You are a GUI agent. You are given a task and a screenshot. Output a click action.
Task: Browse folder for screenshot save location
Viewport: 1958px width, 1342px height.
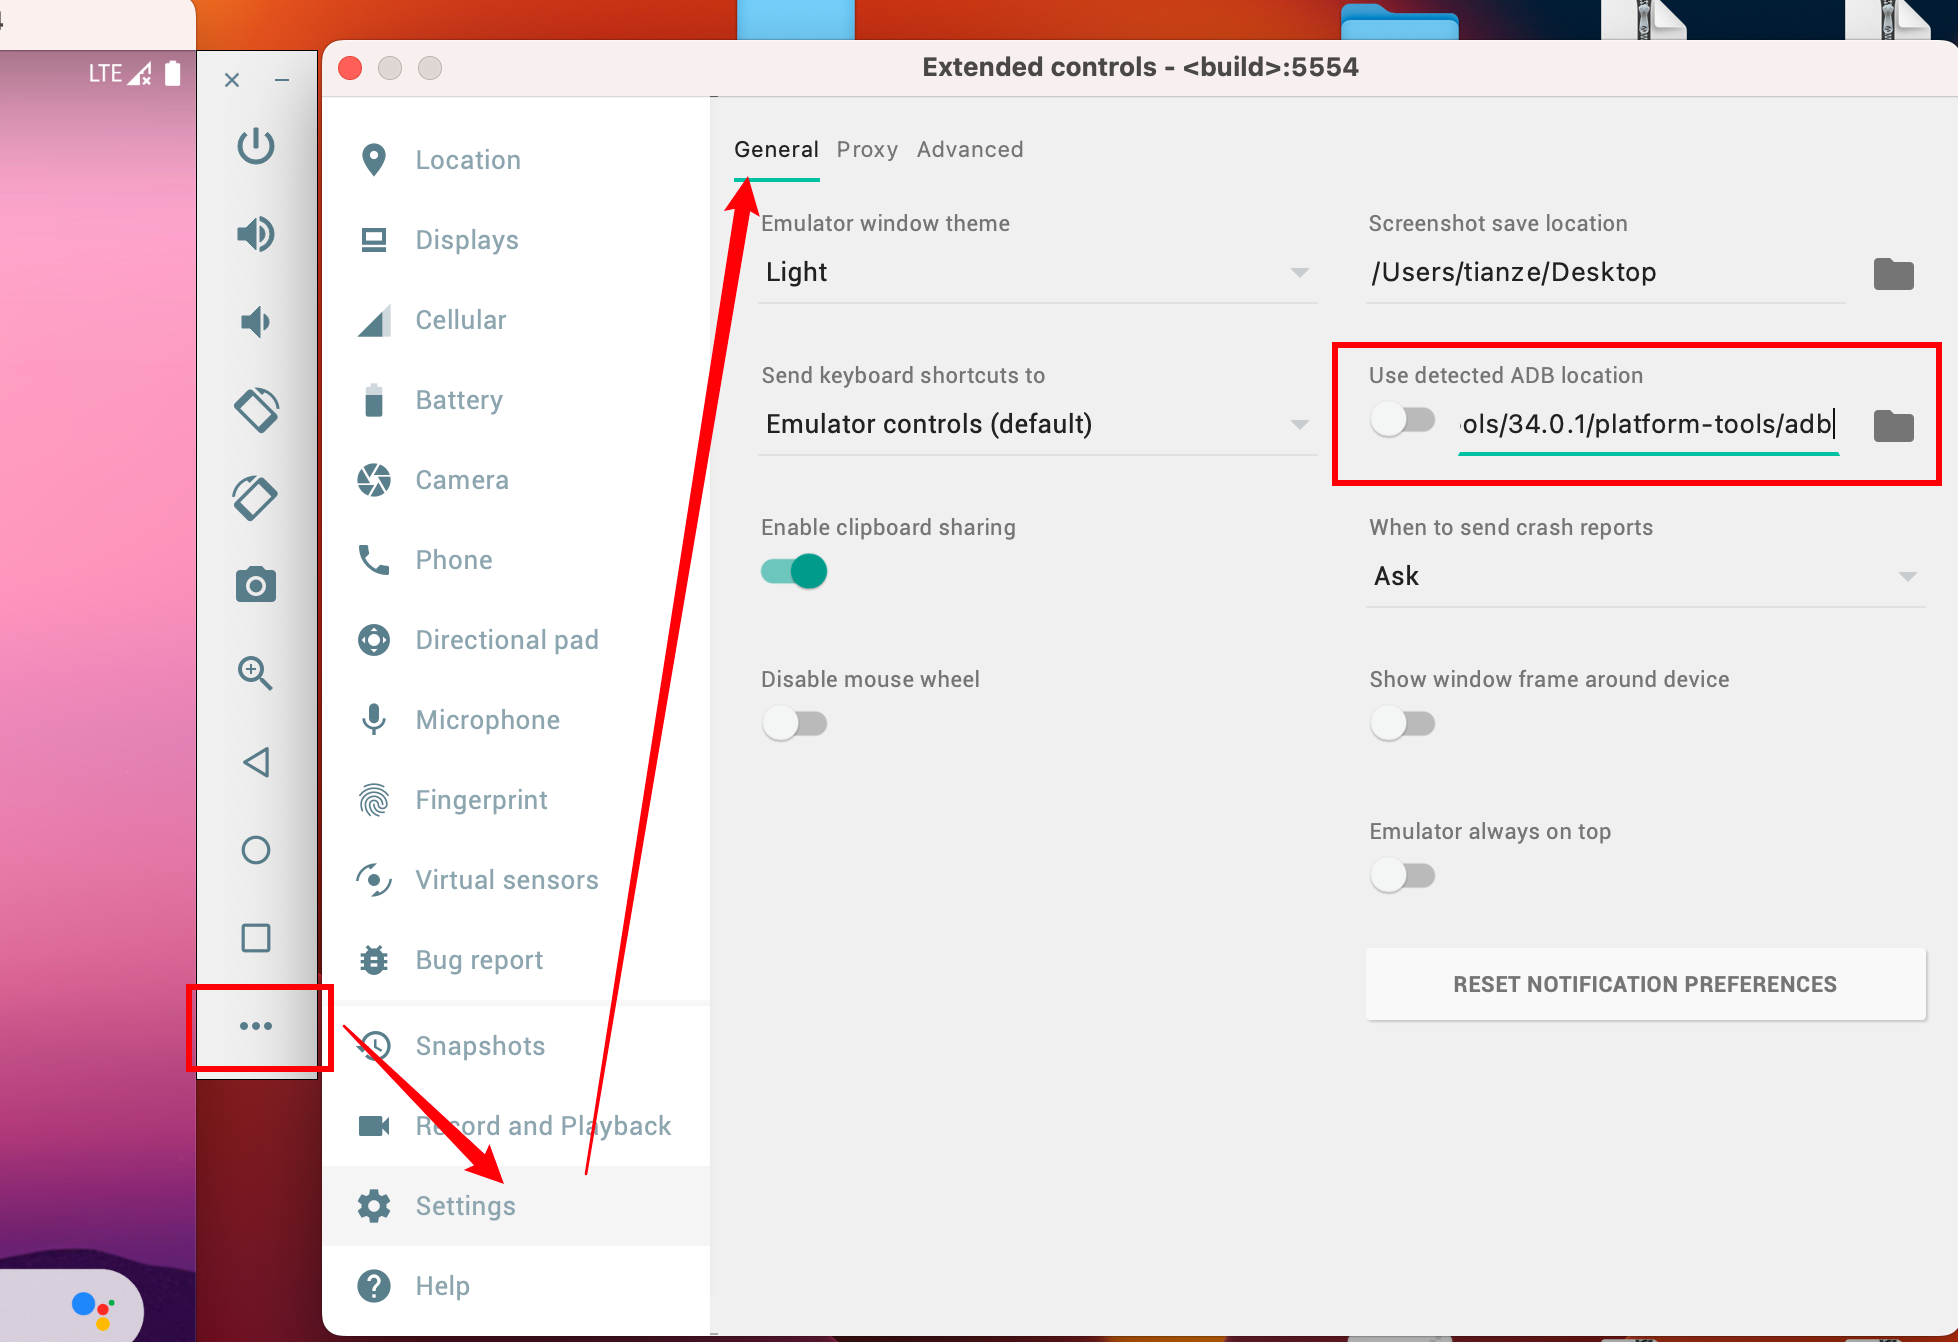click(1893, 273)
